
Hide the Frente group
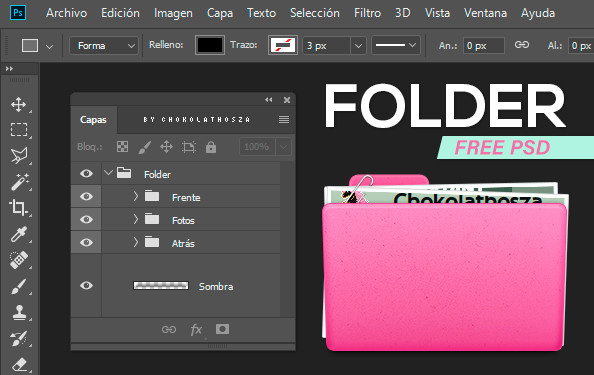86,196
